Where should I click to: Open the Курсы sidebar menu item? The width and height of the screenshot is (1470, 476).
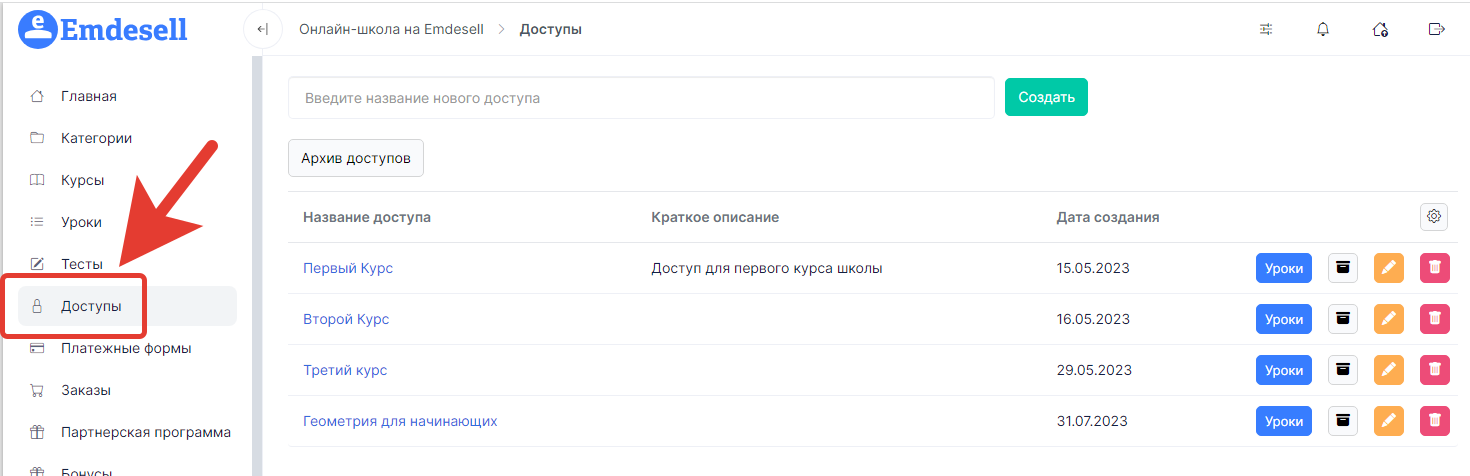pyautogui.click(x=82, y=180)
